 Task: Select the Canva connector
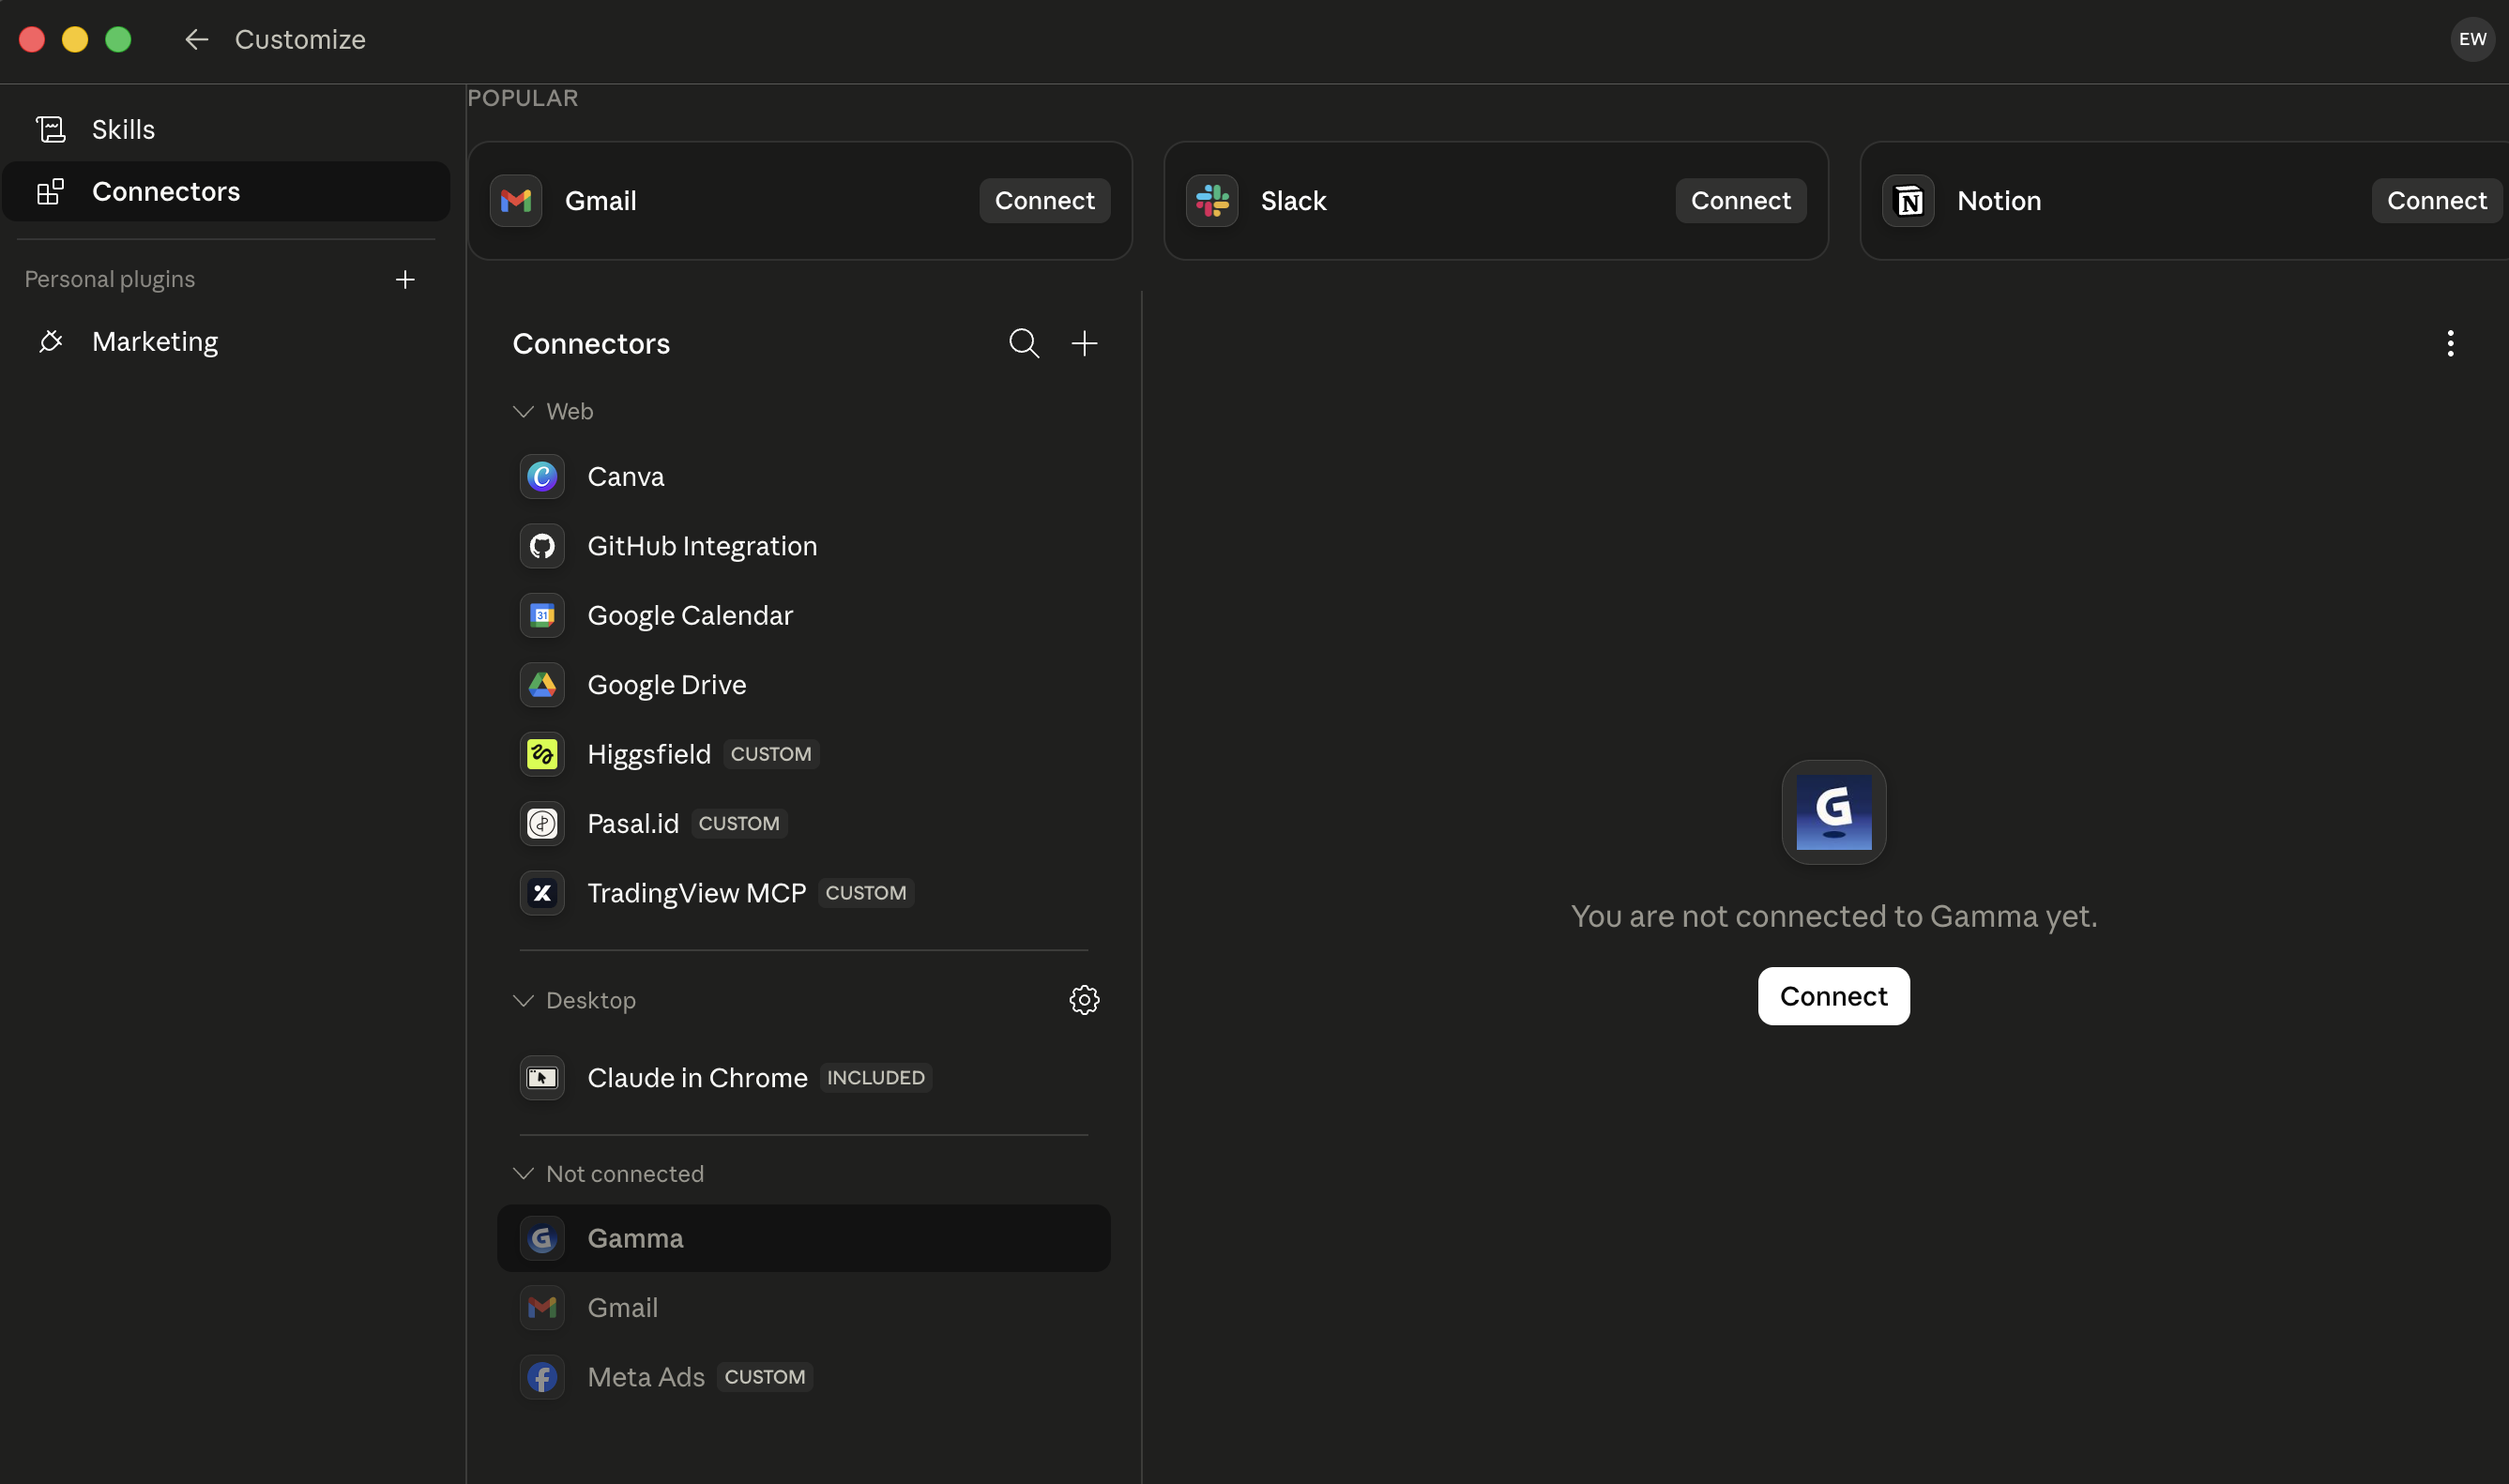pos(804,476)
